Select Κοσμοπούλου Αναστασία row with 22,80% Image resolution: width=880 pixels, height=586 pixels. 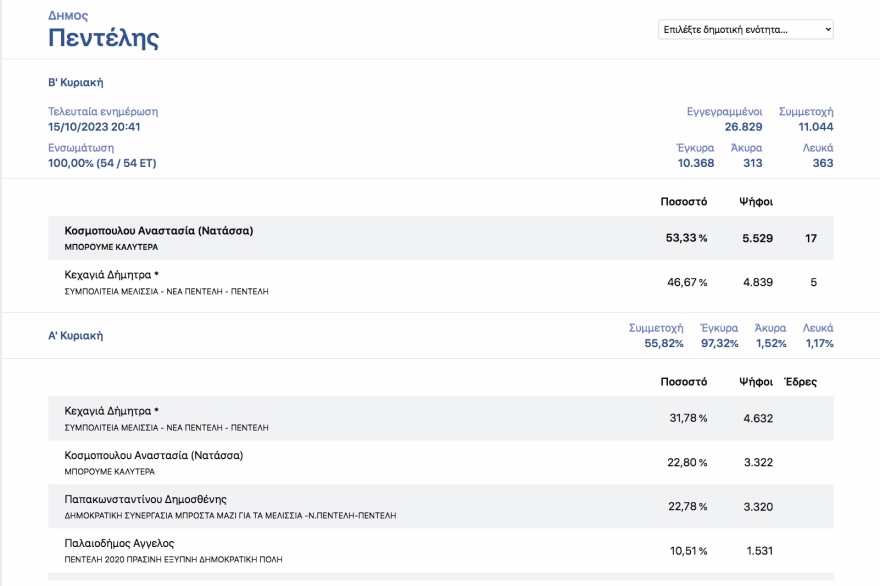click(440, 462)
